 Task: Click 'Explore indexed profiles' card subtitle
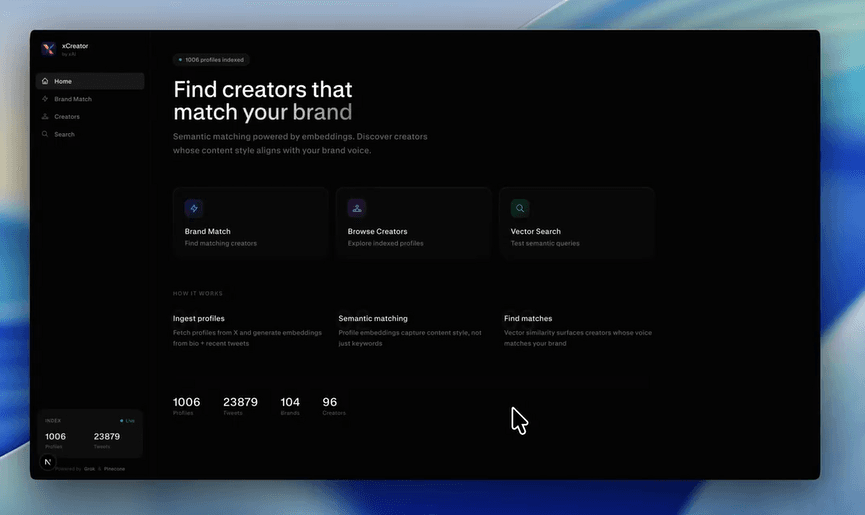tap(386, 243)
